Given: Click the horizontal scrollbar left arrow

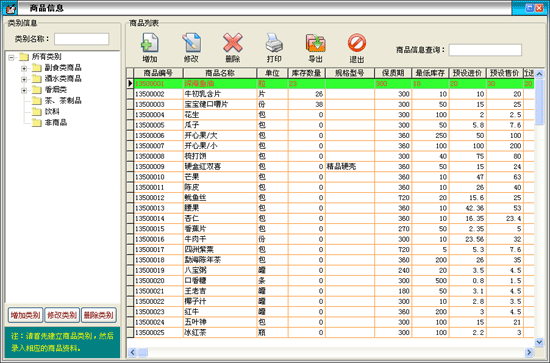Looking at the screenshot, I should click(132, 352).
